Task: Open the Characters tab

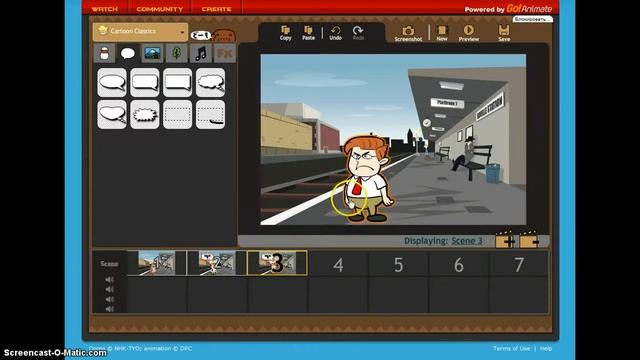Action: tap(104, 53)
